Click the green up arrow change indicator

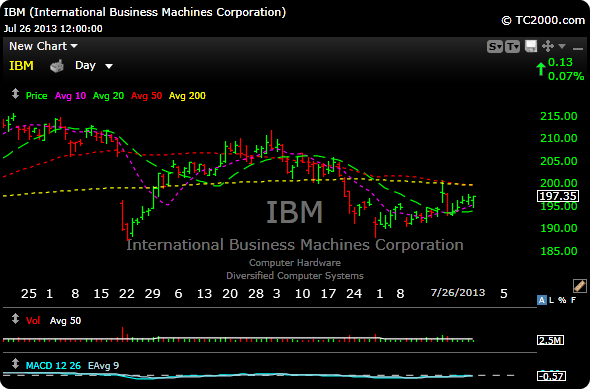(541, 69)
